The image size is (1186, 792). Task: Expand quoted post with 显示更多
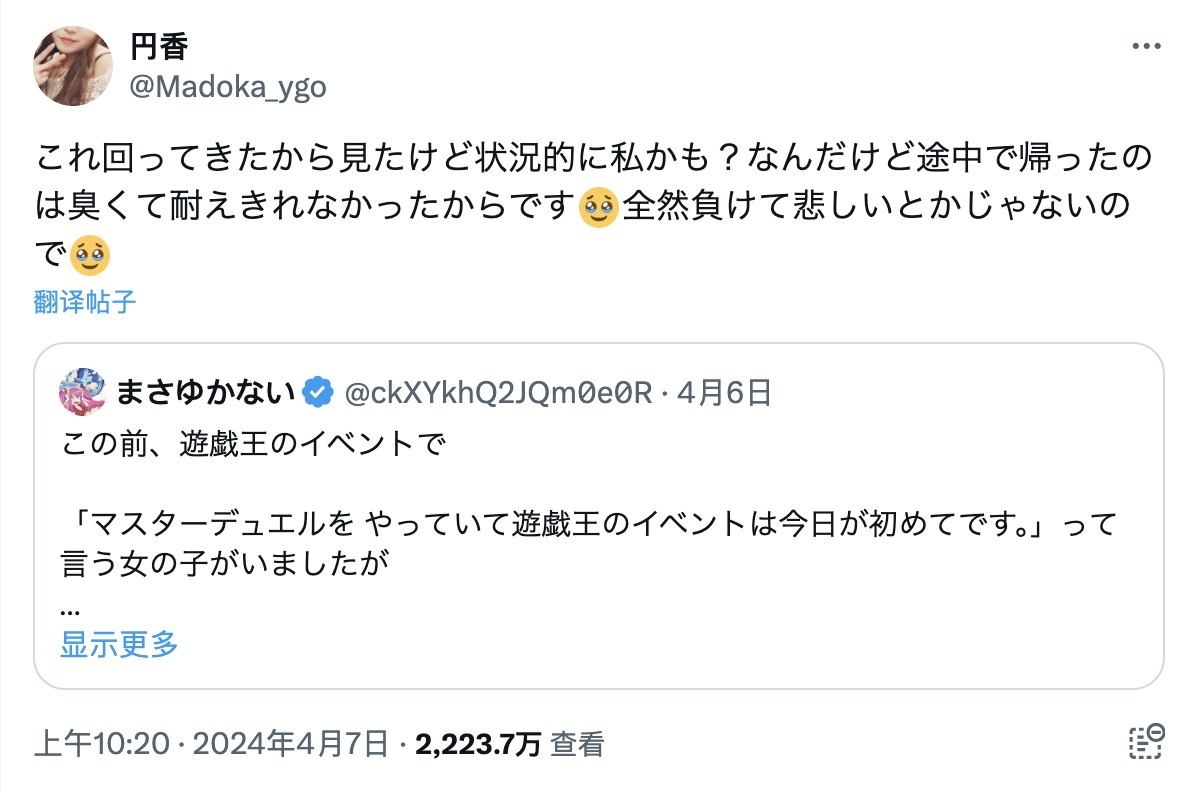(x=119, y=644)
